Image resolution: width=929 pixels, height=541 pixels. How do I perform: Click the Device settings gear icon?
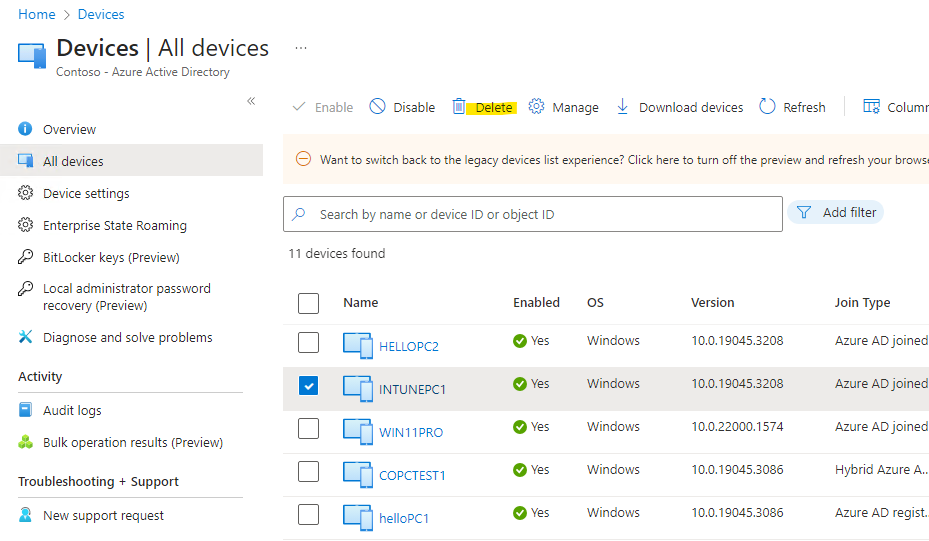(25, 193)
